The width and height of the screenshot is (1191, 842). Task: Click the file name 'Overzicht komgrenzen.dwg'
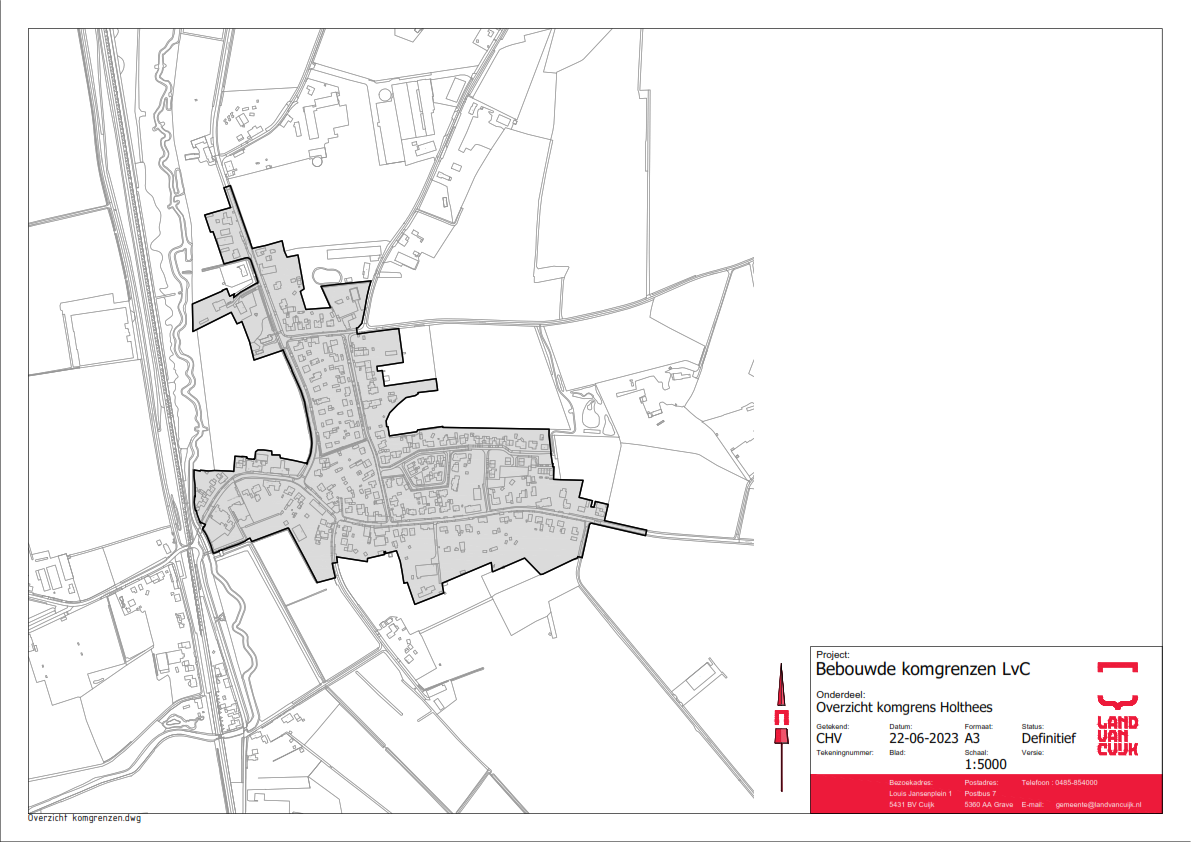[x=85, y=818]
